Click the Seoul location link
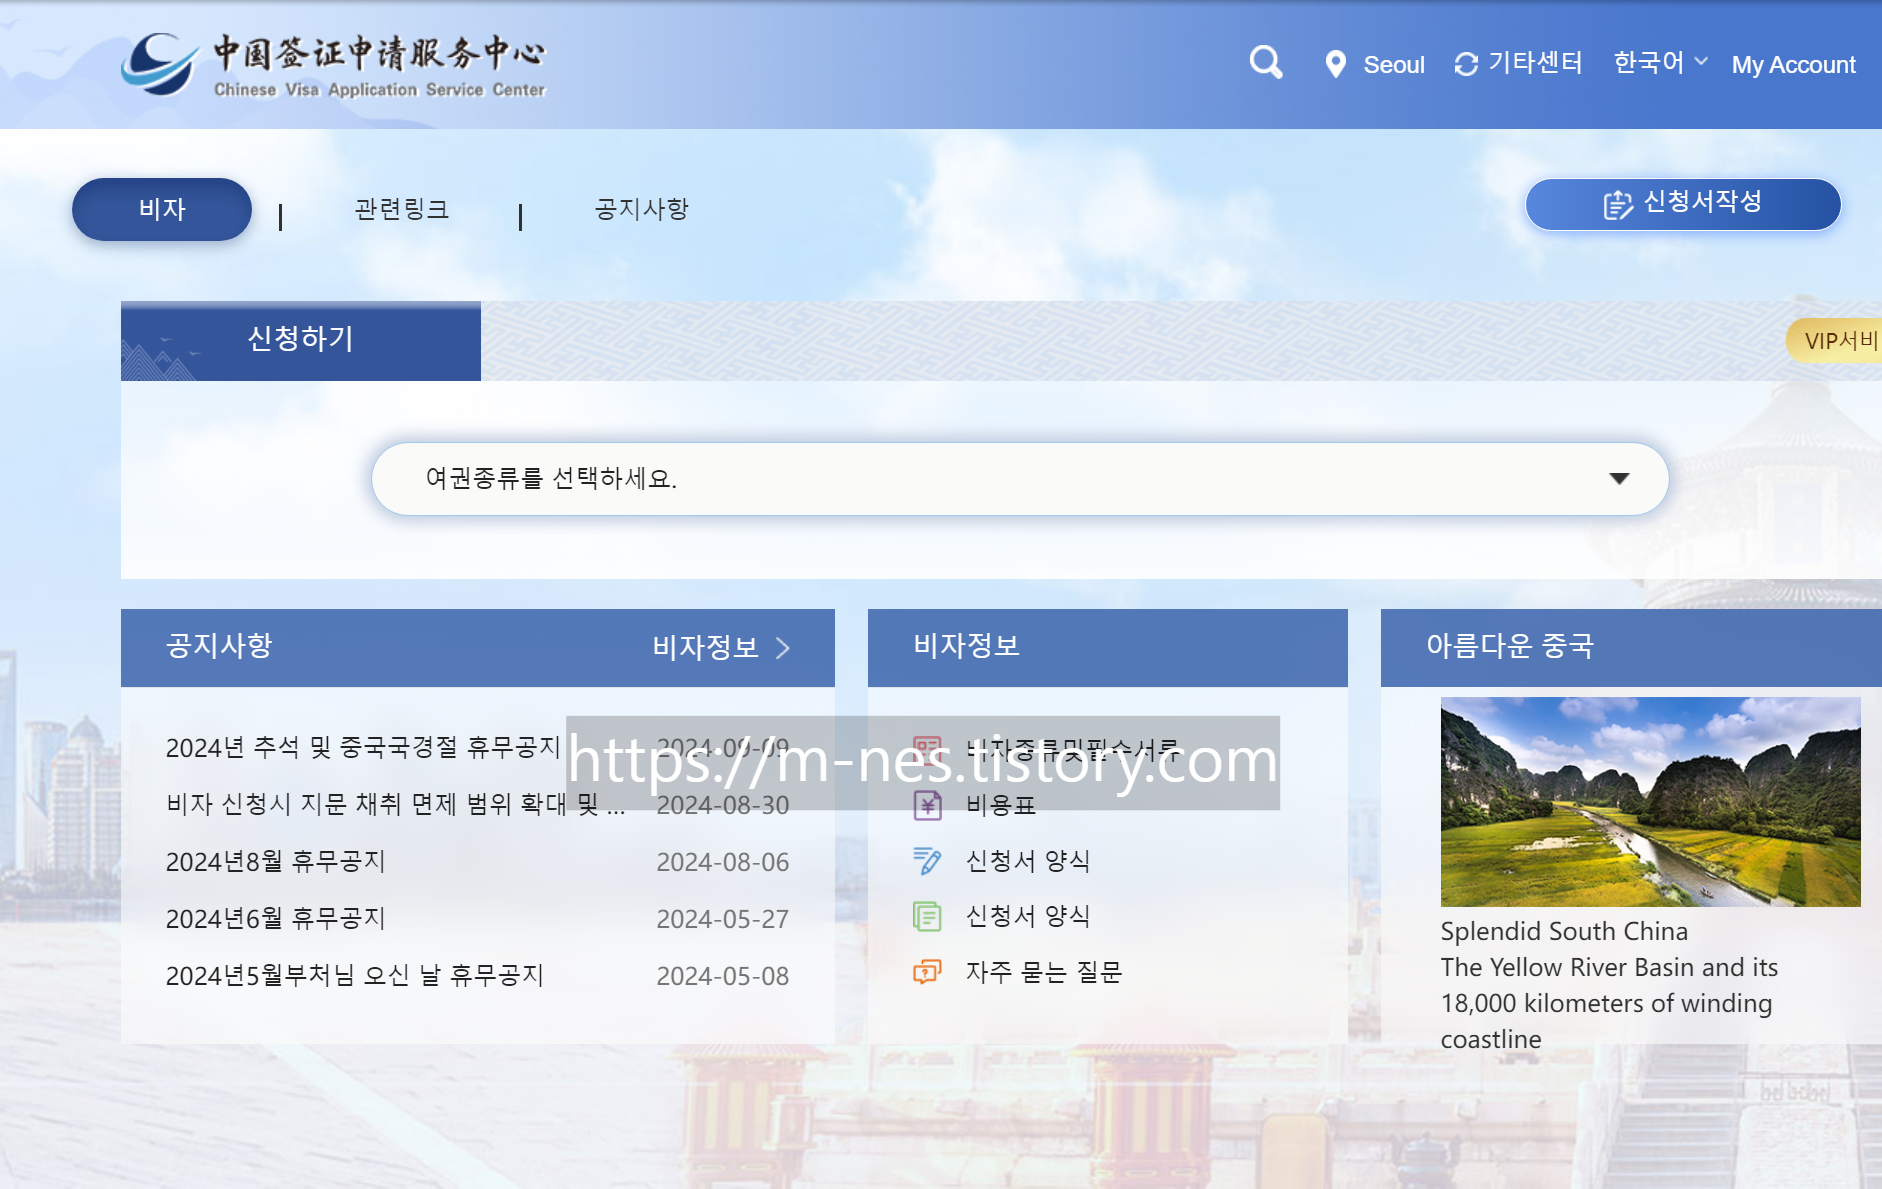 [1394, 65]
